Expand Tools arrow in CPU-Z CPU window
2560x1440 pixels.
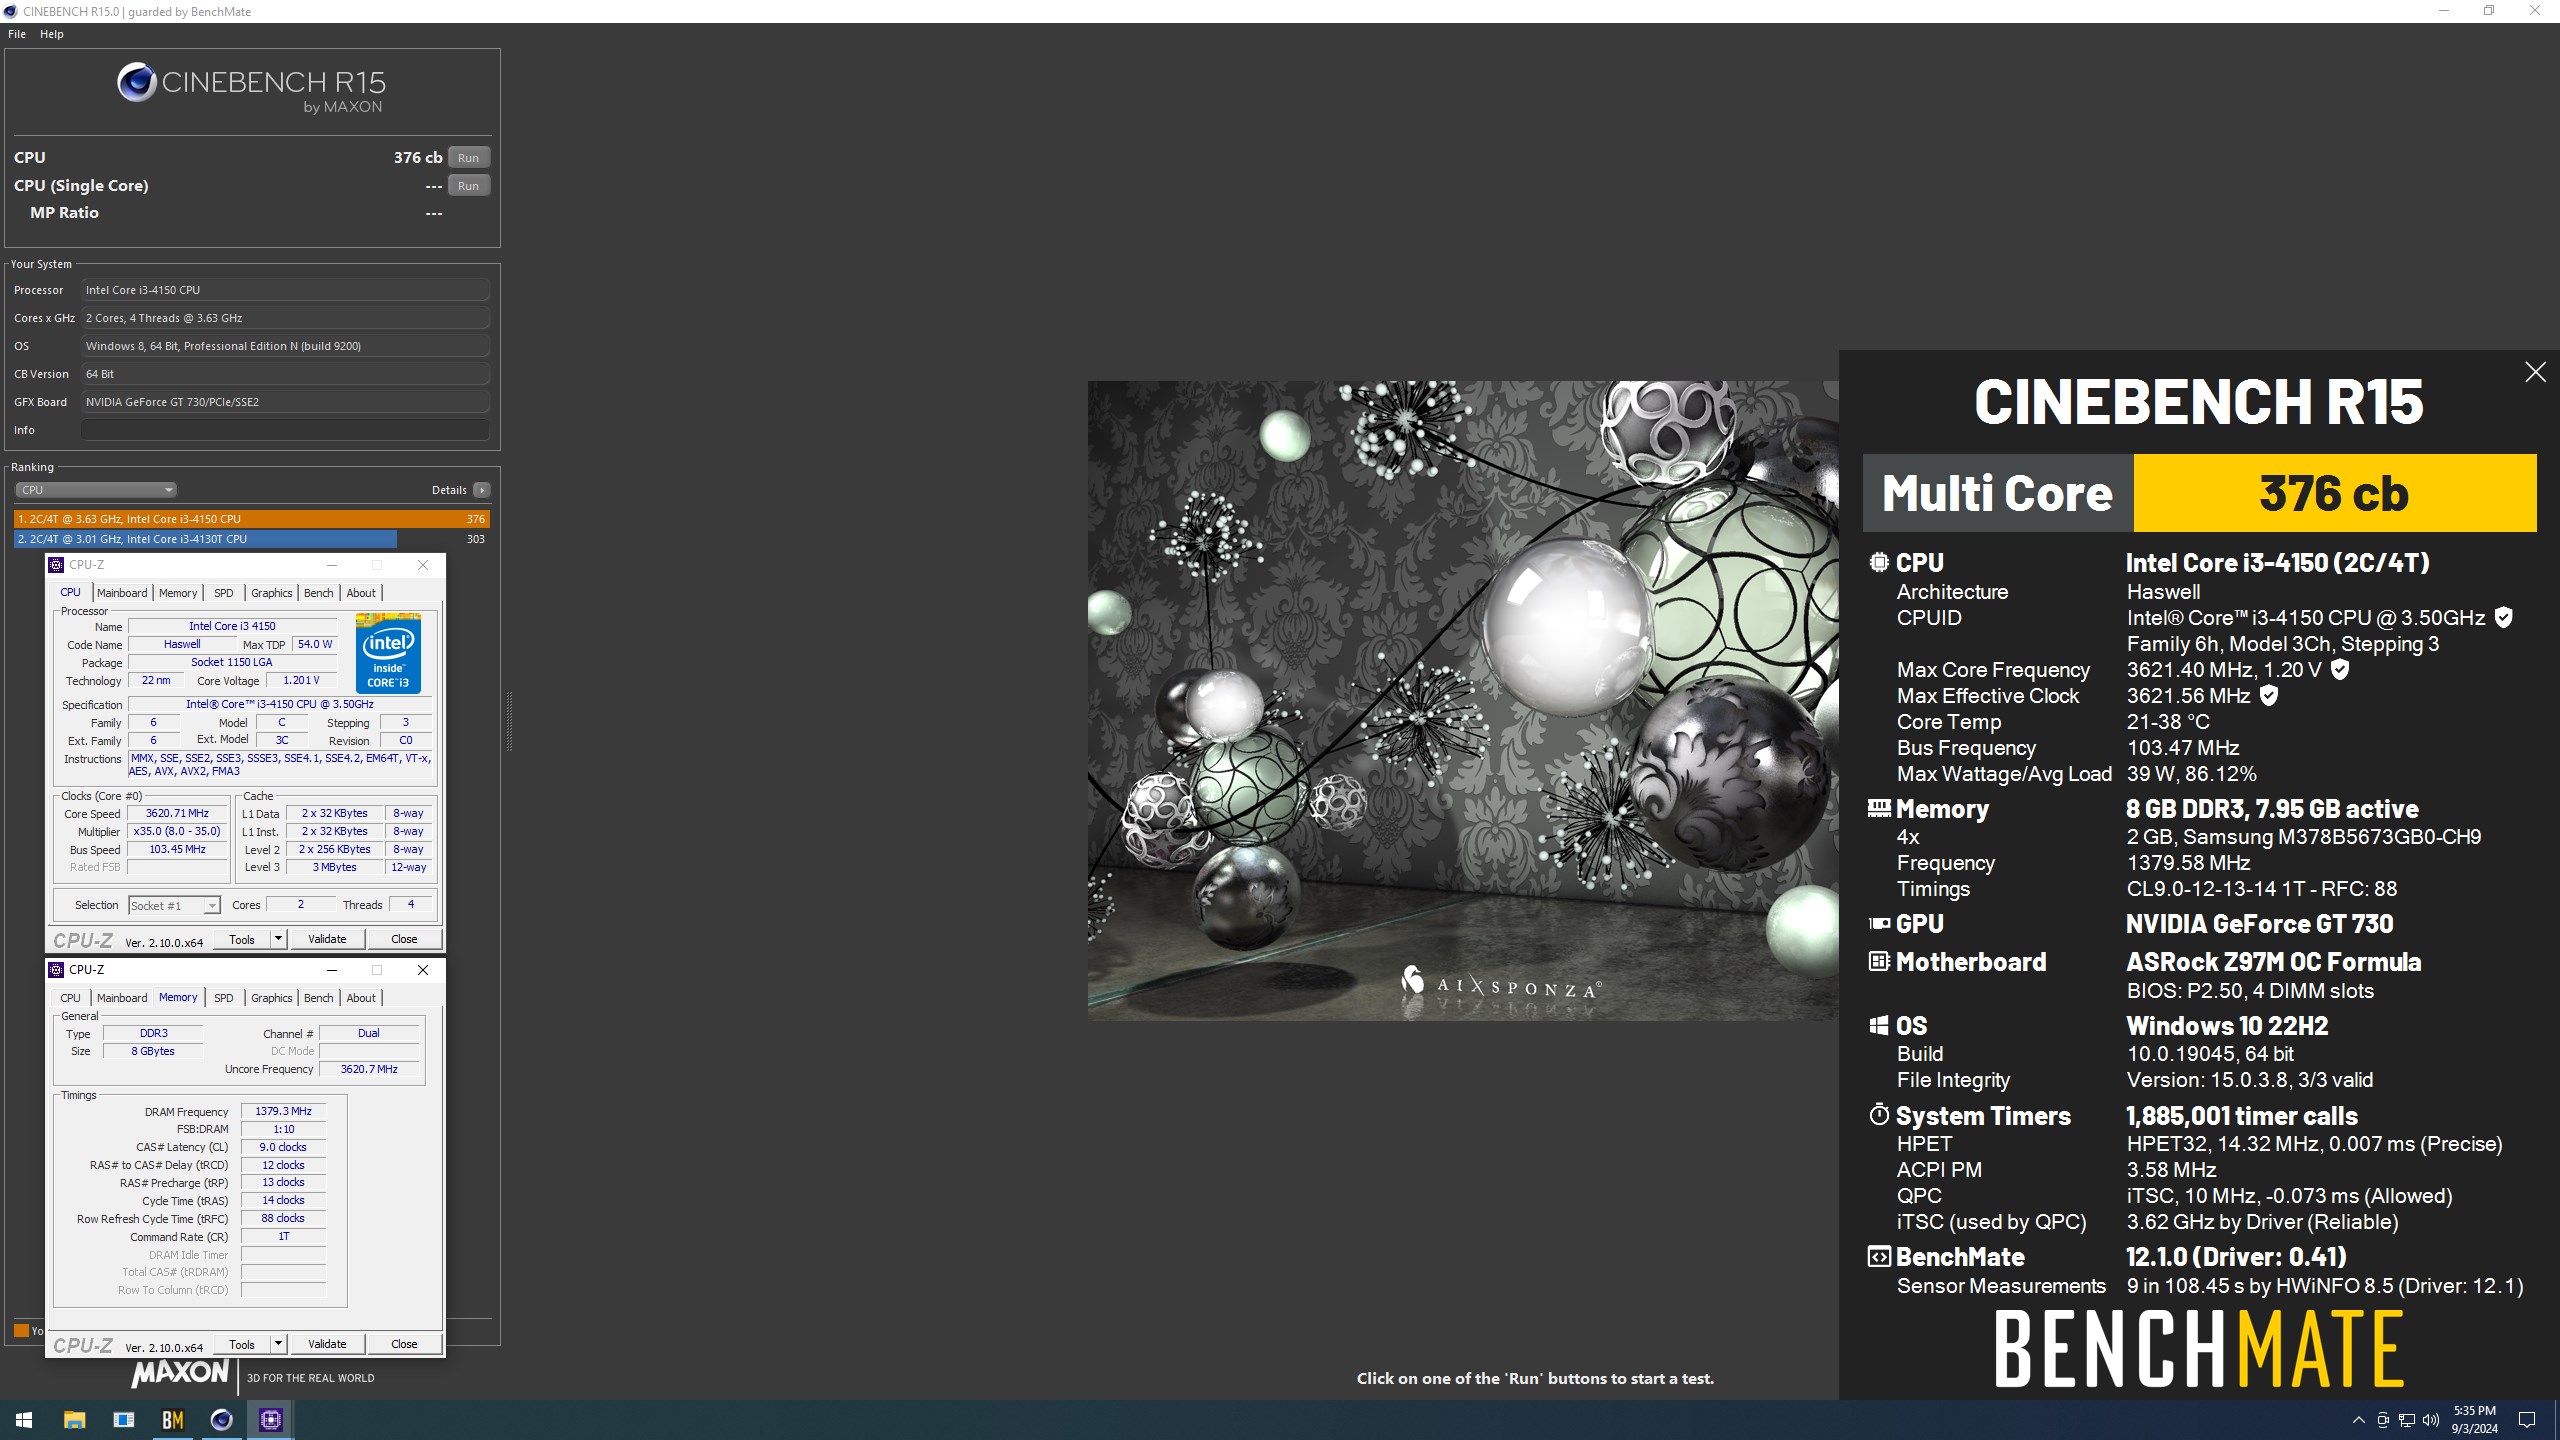coord(279,939)
